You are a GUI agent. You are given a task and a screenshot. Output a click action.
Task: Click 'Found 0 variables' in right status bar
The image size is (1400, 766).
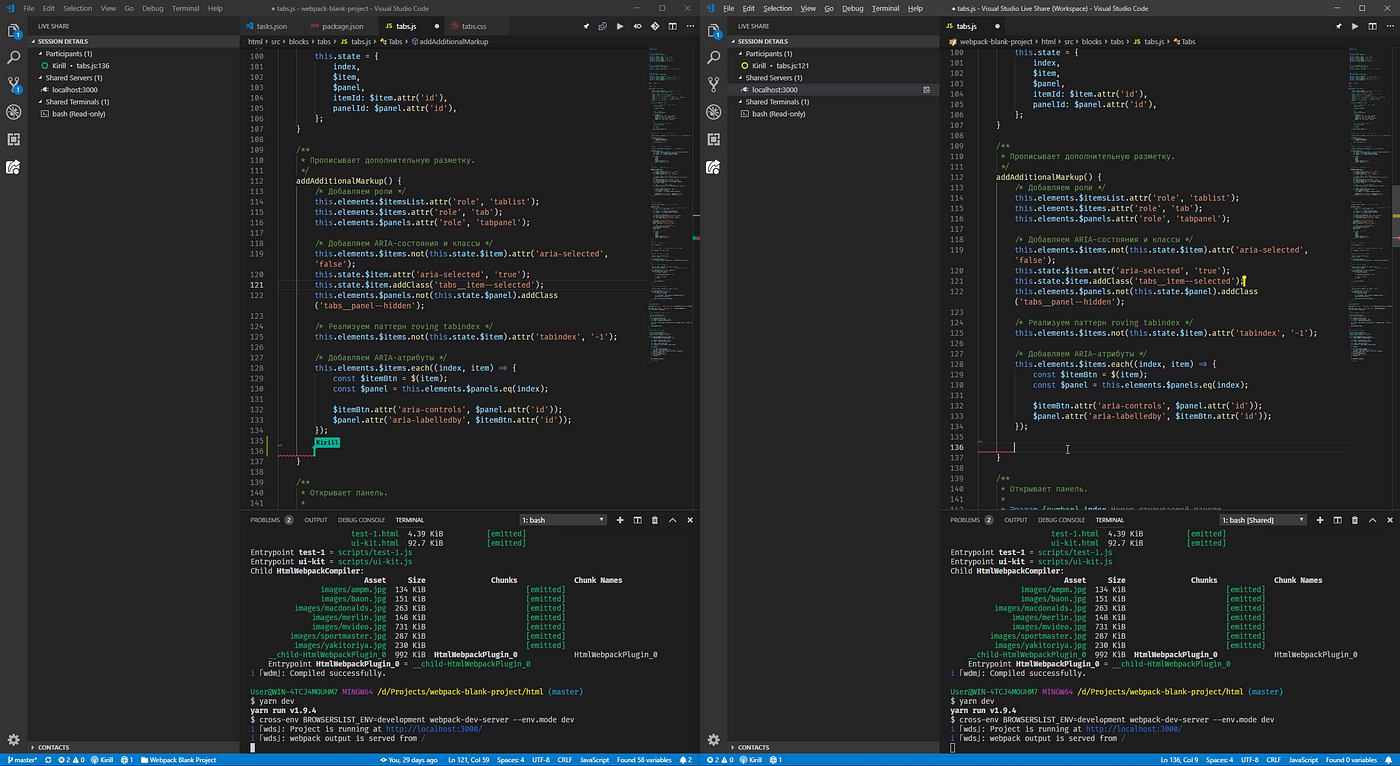click(x=1349, y=760)
